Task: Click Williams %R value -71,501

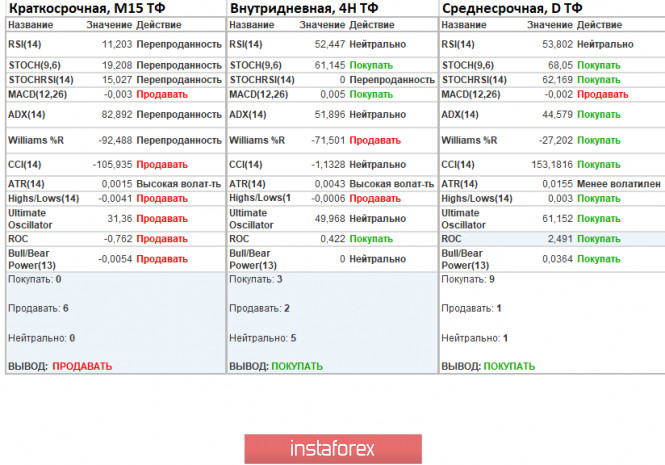Action: pyautogui.click(x=328, y=140)
